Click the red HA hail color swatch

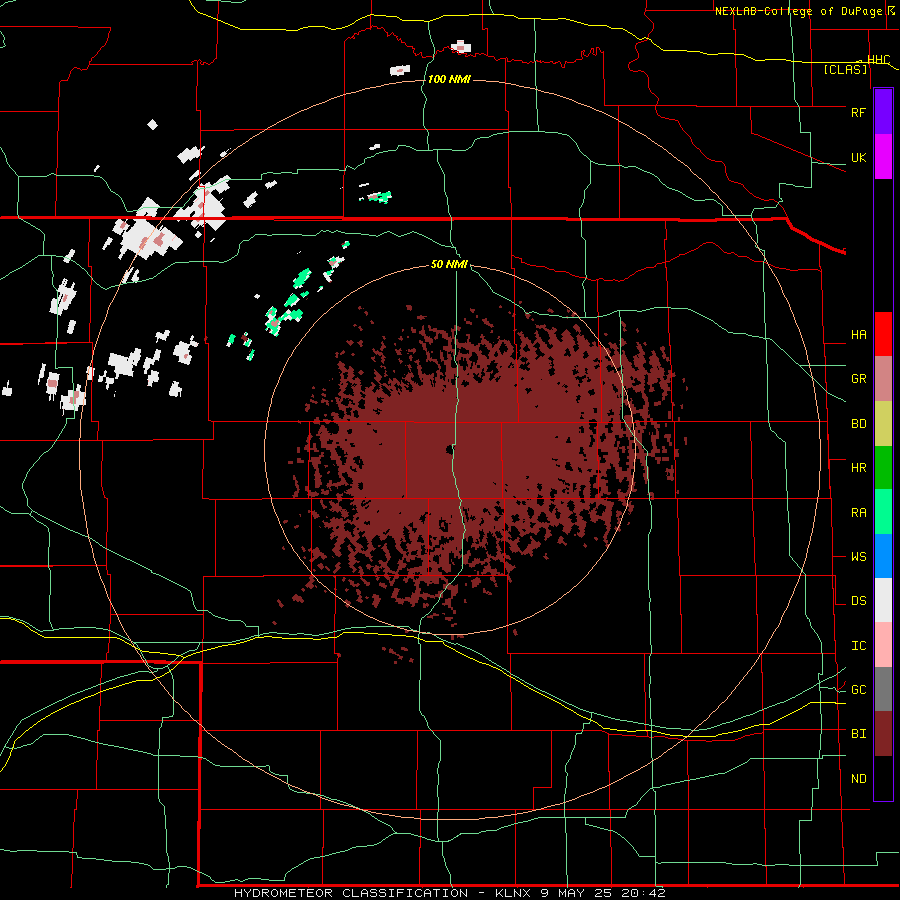(883, 334)
